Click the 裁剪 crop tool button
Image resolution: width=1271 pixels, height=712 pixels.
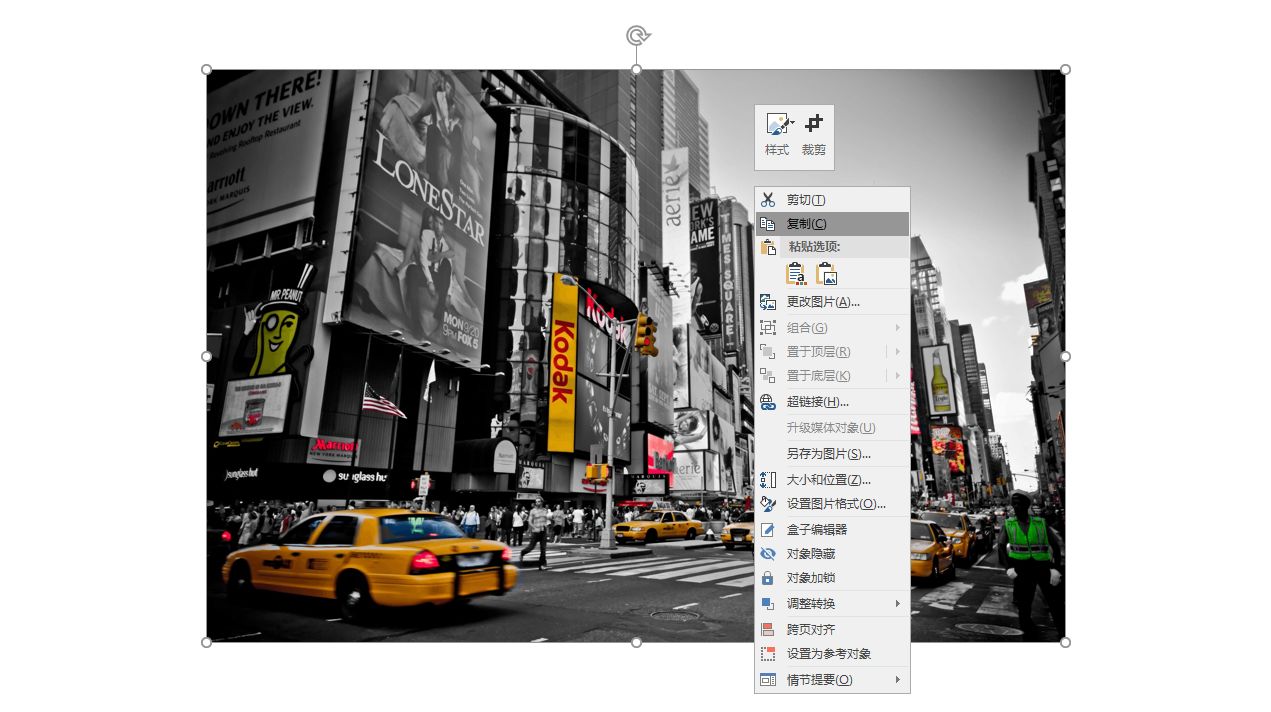tap(814, 136)
